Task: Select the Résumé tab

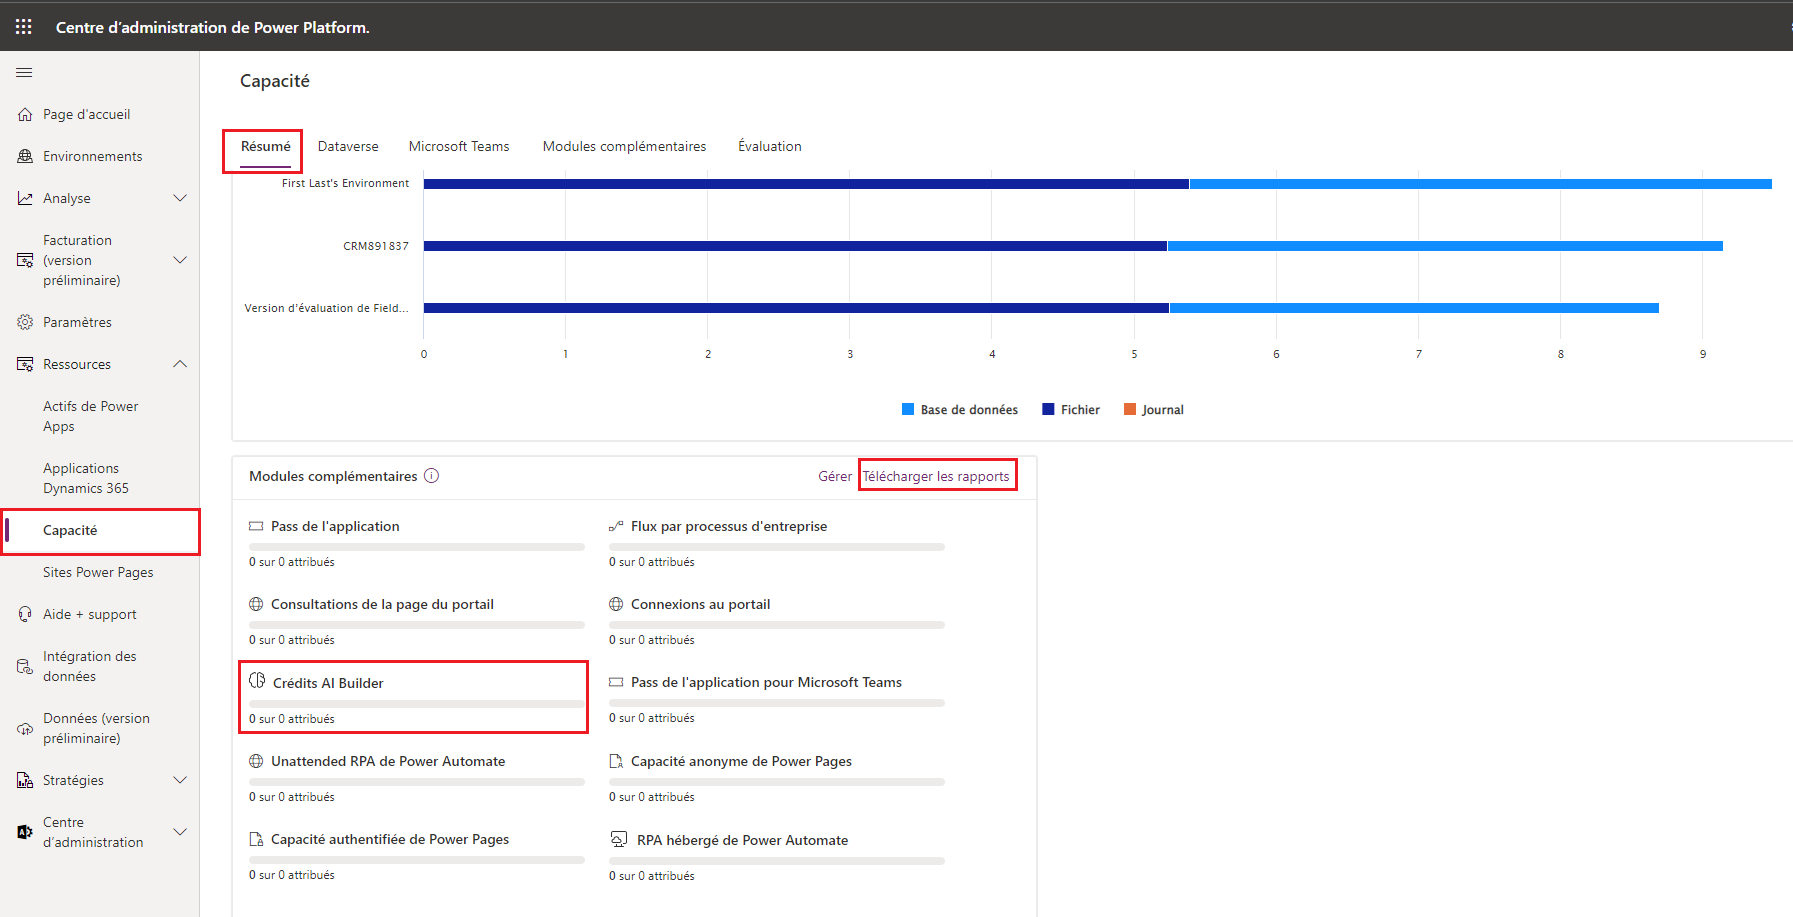Action: [x=265, y=147]
